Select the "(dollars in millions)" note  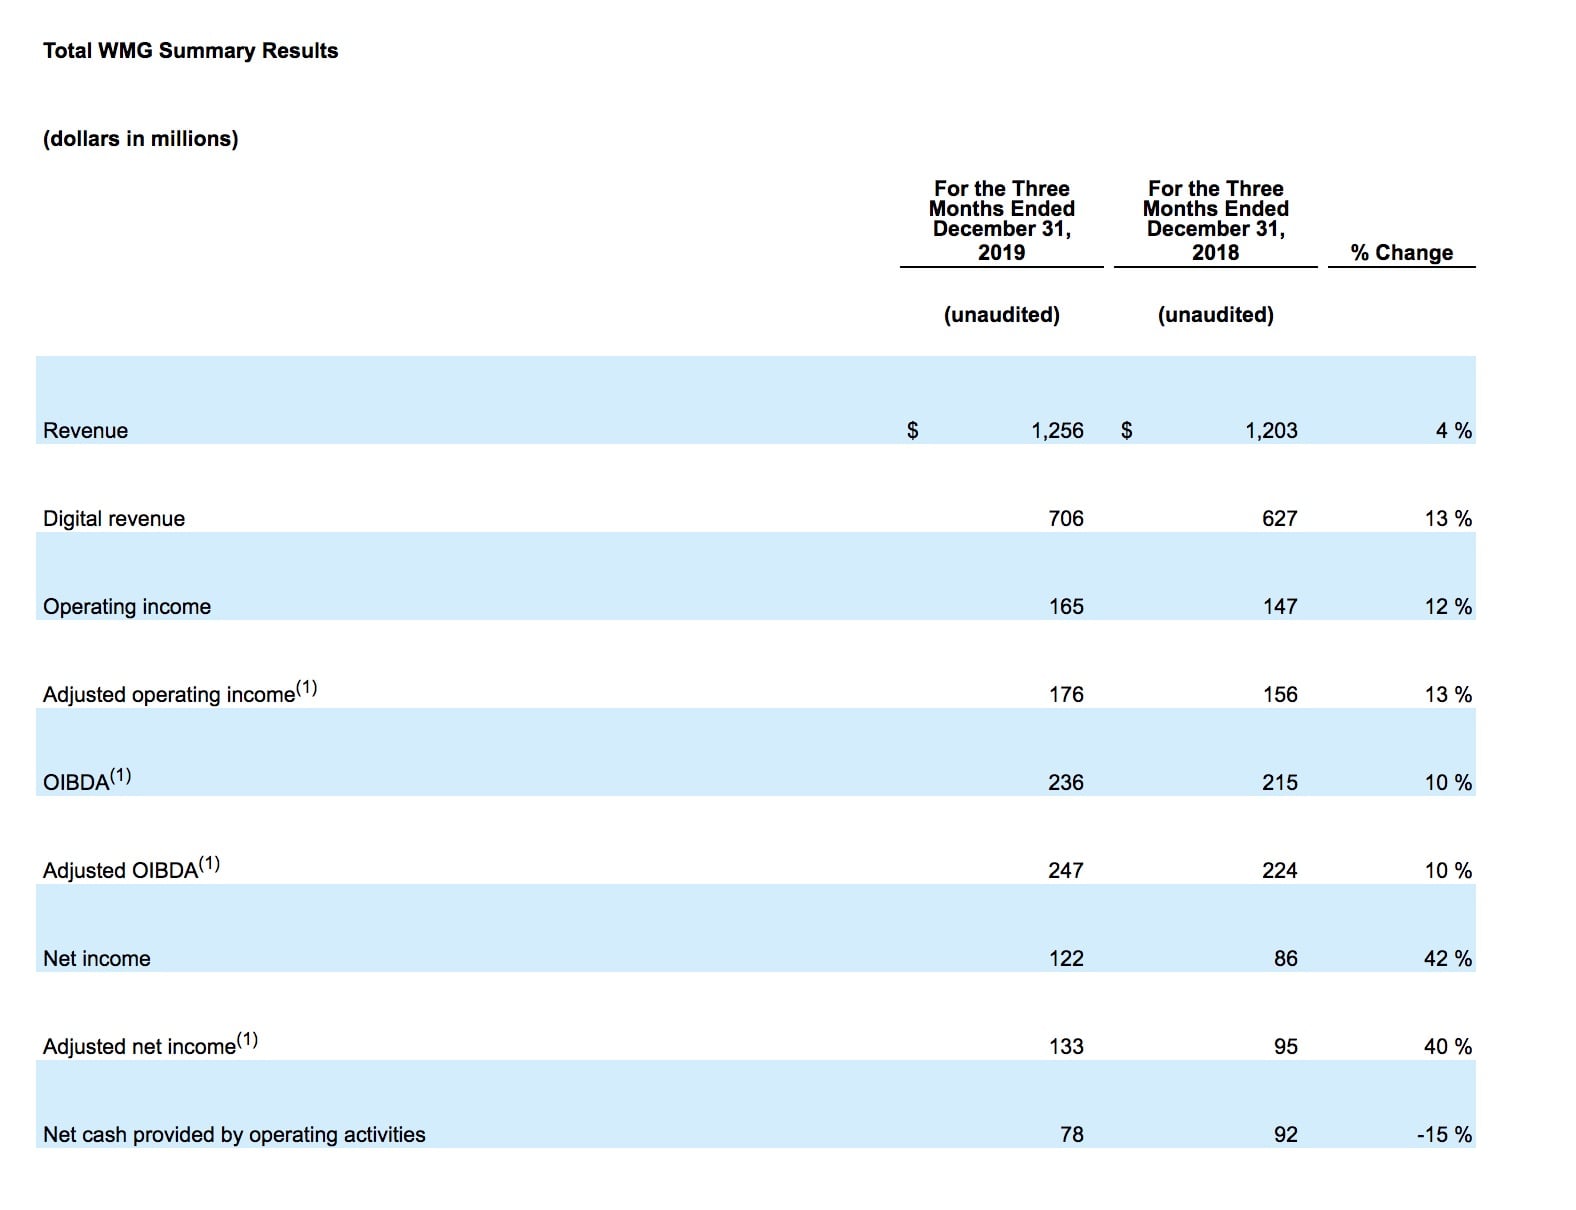coord(140,139)
